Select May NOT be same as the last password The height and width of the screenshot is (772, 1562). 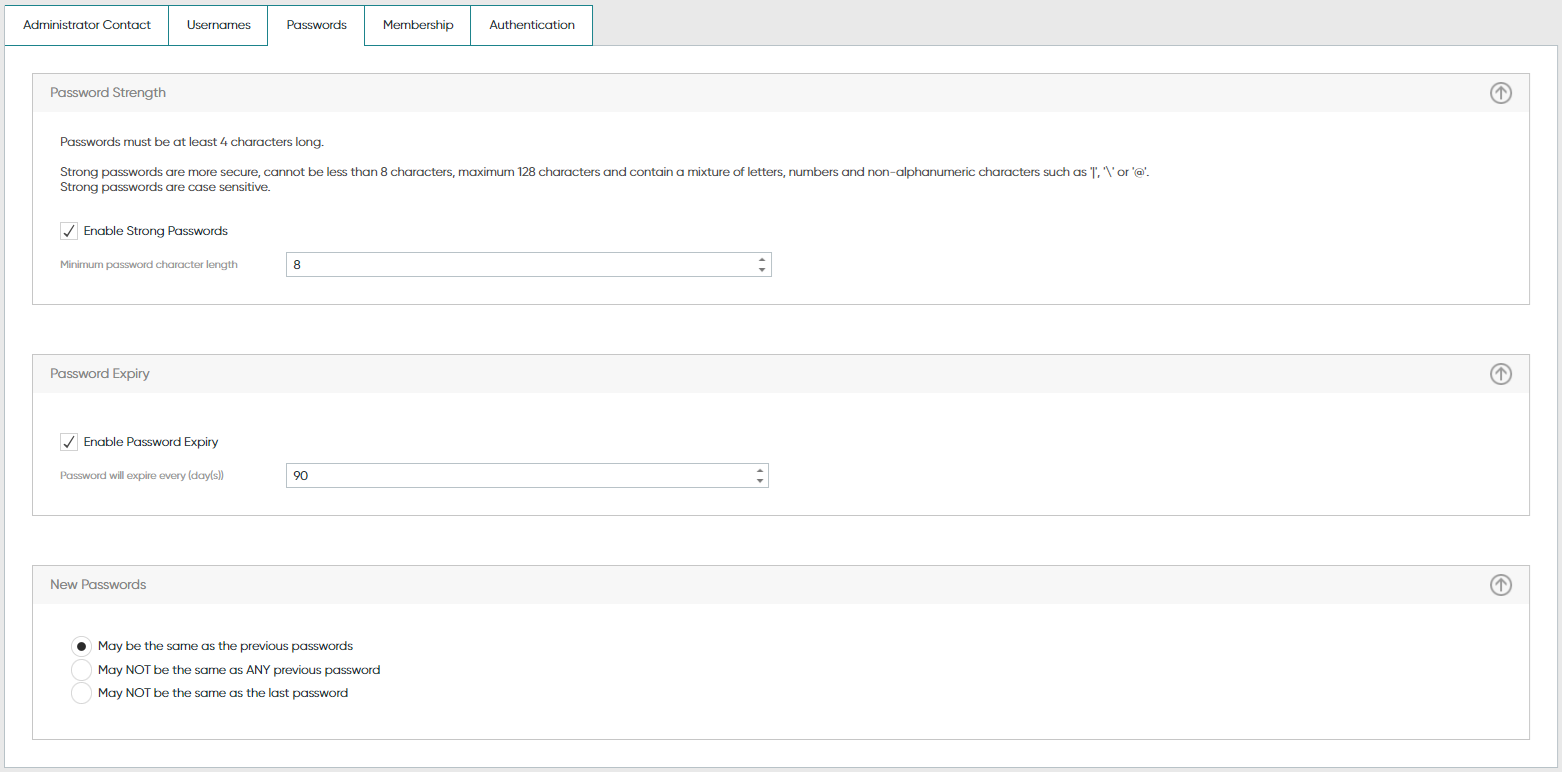[81, 692]
